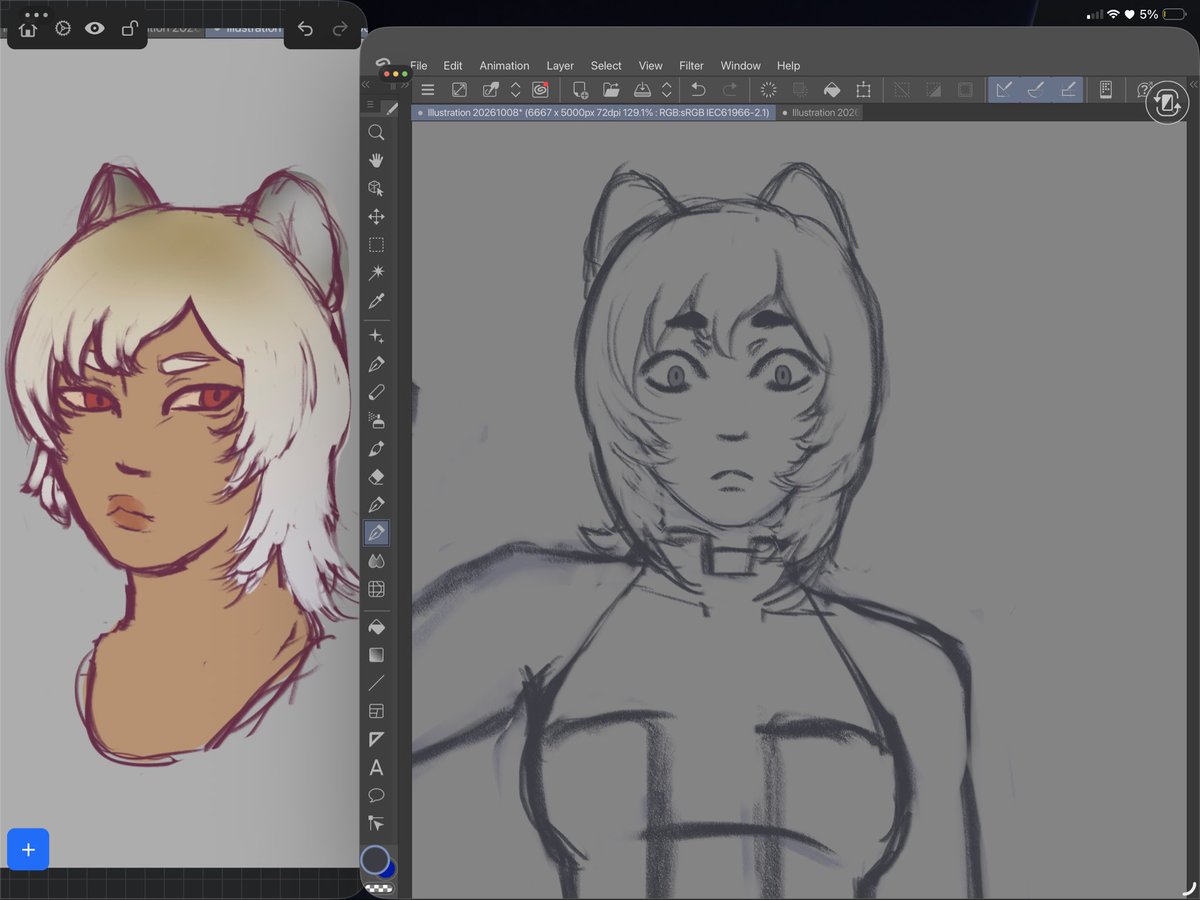This screenshot has width=1200, height=900.
Task: Go home in the left app
Action: coord(28,30)
